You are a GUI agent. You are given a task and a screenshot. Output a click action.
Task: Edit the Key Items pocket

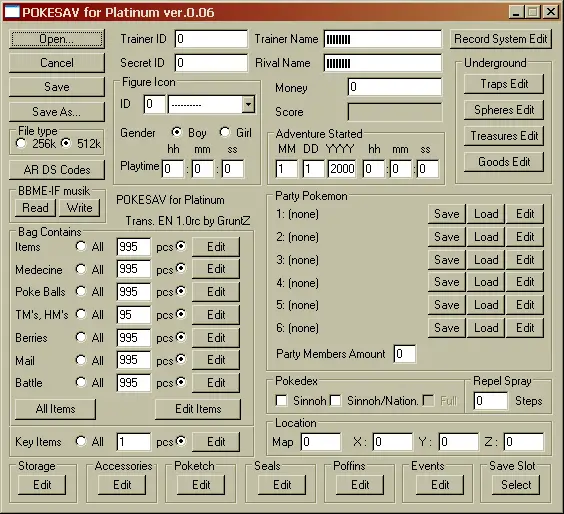pyautogui.click(x=216, y=442)
